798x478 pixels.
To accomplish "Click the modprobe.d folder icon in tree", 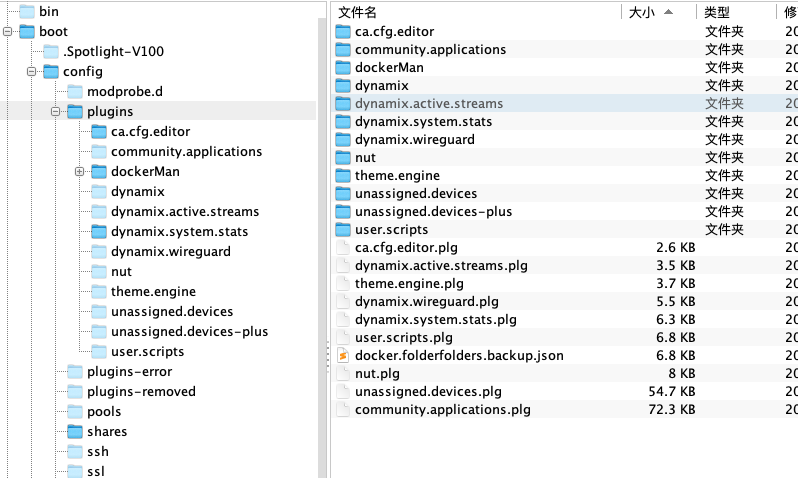I will click(x=75, y=92).
